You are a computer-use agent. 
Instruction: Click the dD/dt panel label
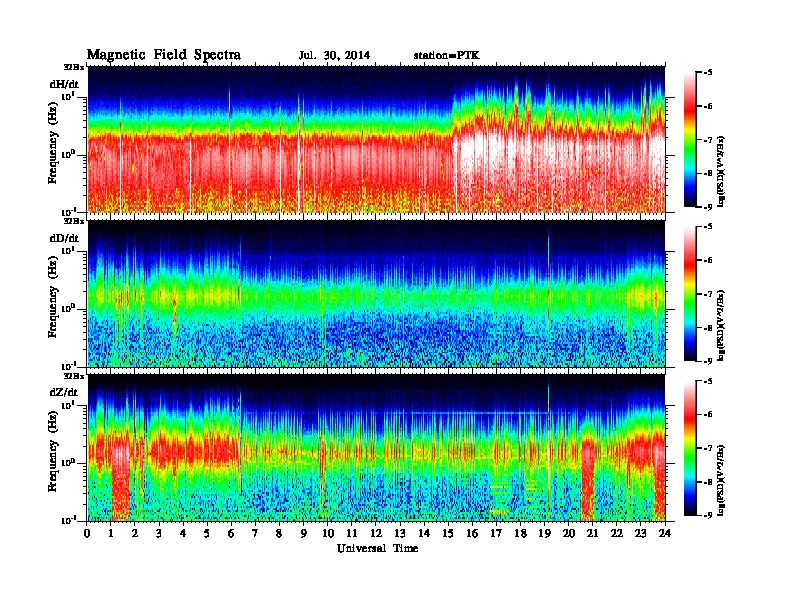tap(64, 238)
